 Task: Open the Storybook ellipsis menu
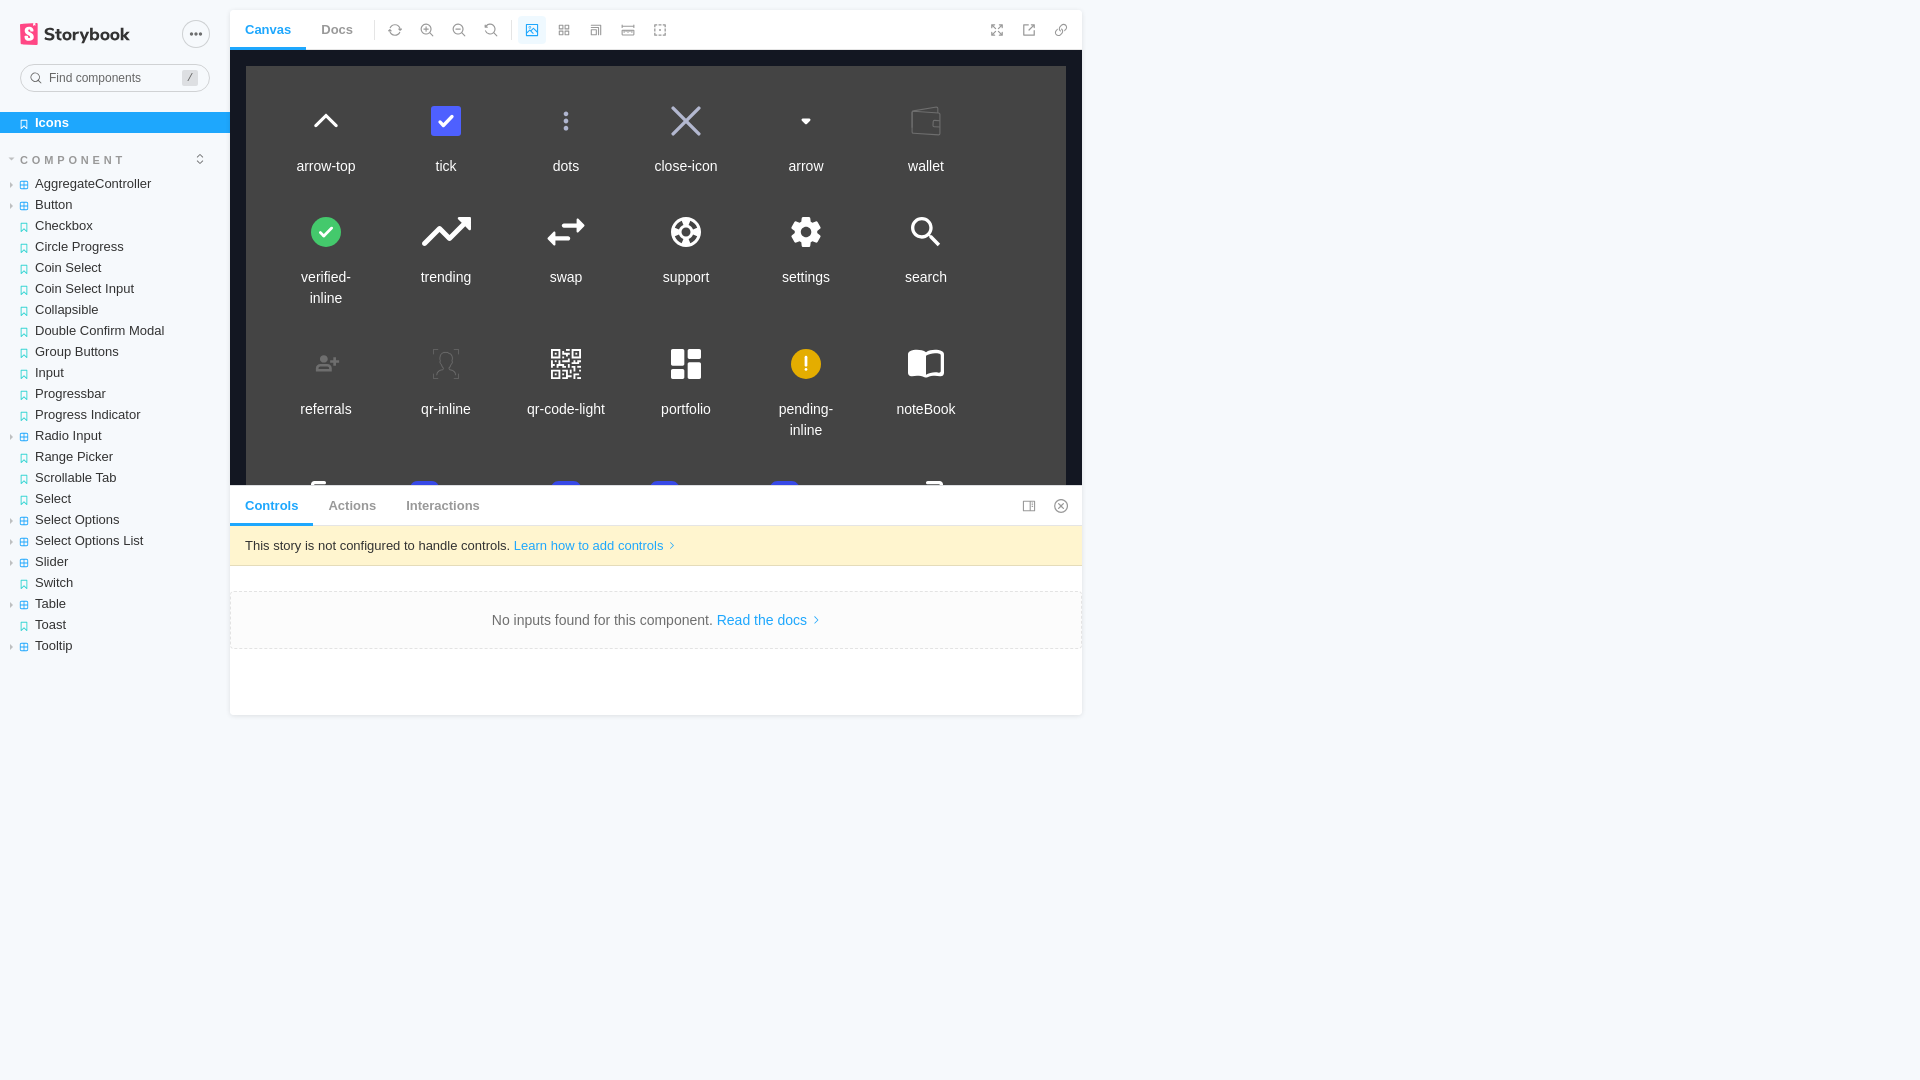[196, 34]
